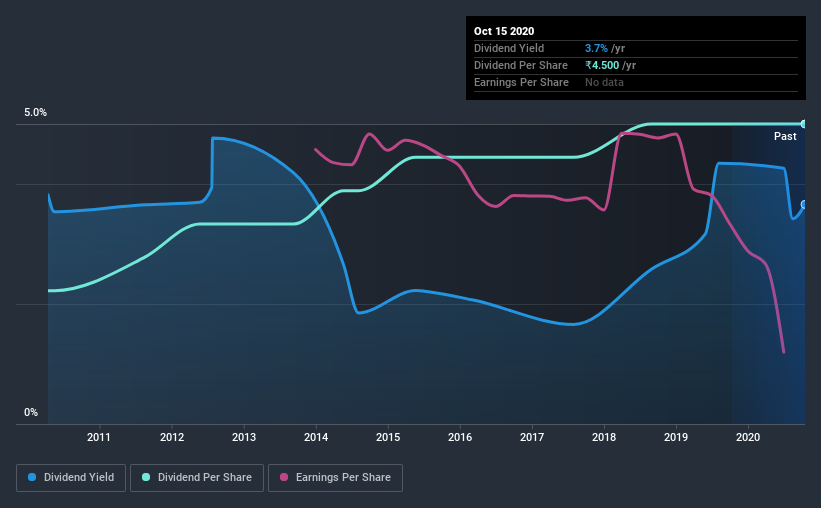Select the 2013 x-axis label
The height and width of the screenshot is (508, 821).
tap(244, 437)
